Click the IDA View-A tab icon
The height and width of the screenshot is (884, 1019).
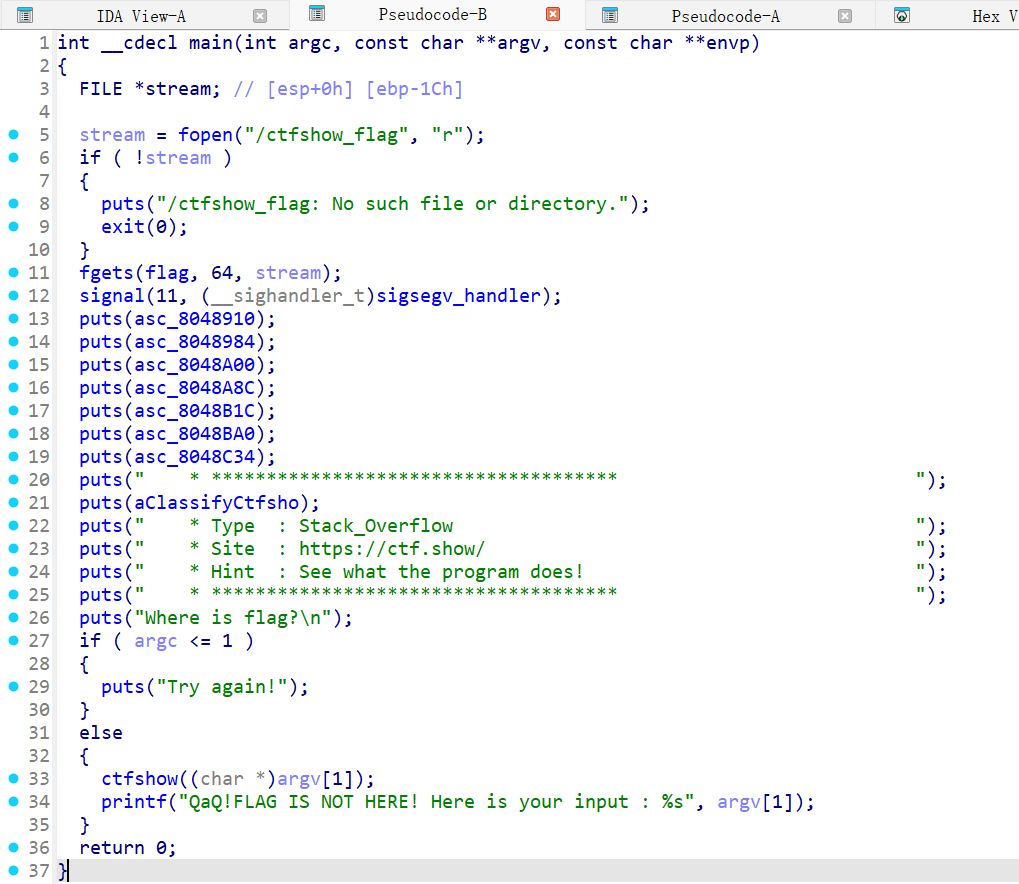[x=25, y=15]
